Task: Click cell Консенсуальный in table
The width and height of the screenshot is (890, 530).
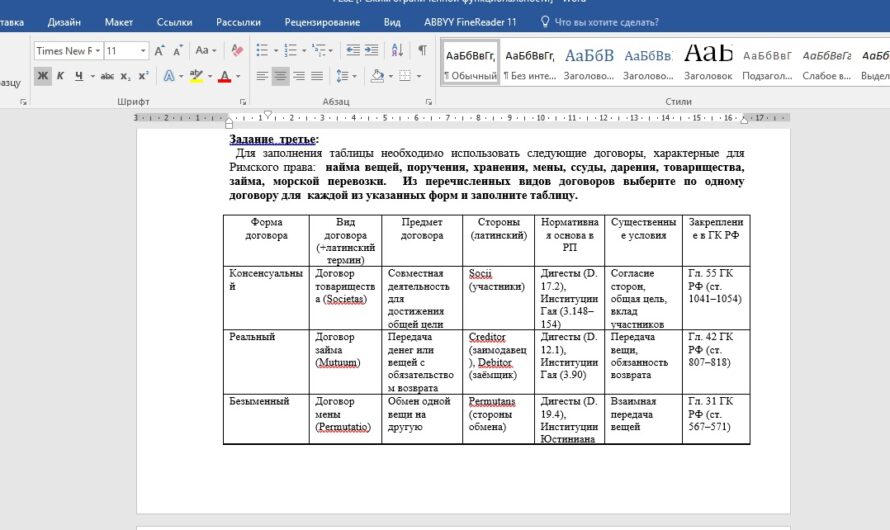Action: pyautogui.click(x=266, y=298)
